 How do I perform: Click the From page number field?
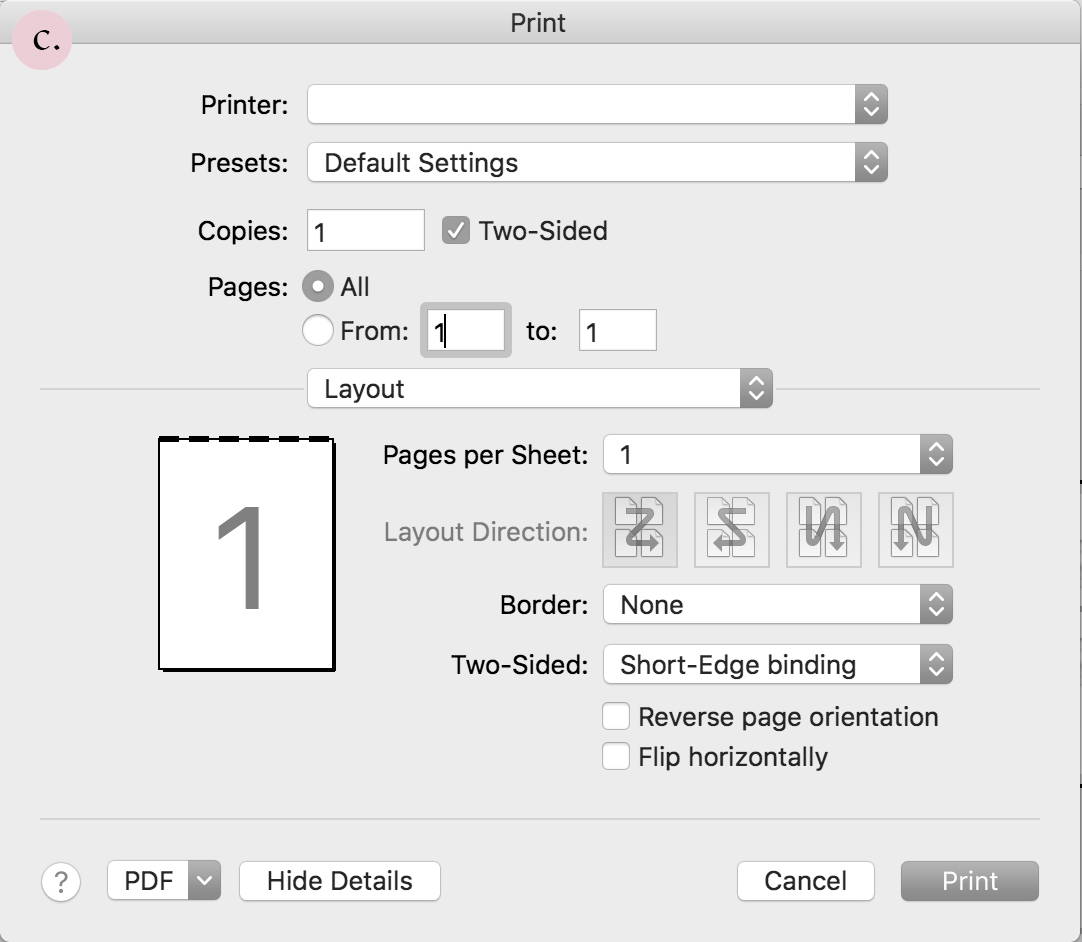pyautogui.click(x=466, y=331)
